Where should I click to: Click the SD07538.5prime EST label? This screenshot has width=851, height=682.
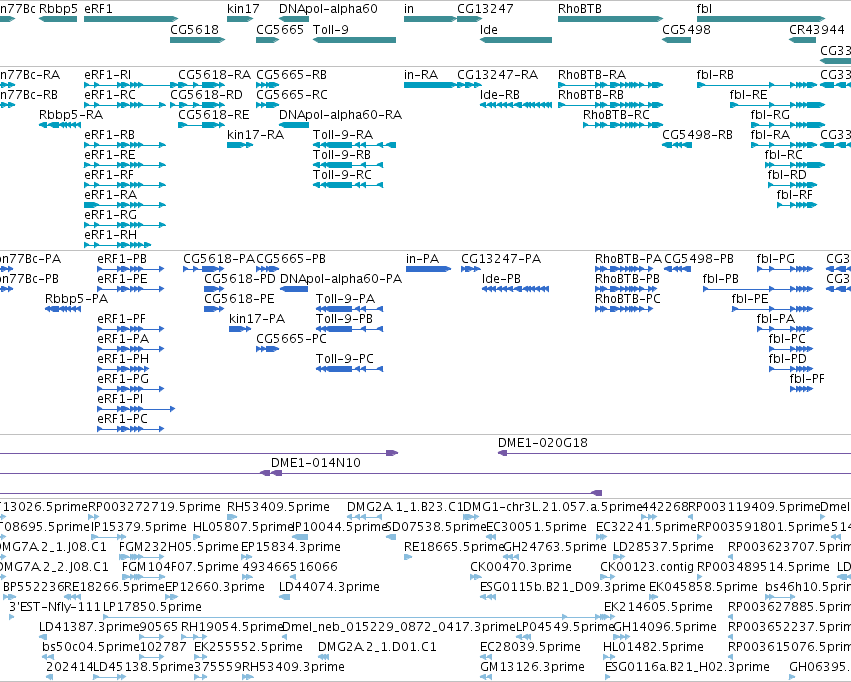(x=436, y=527)
